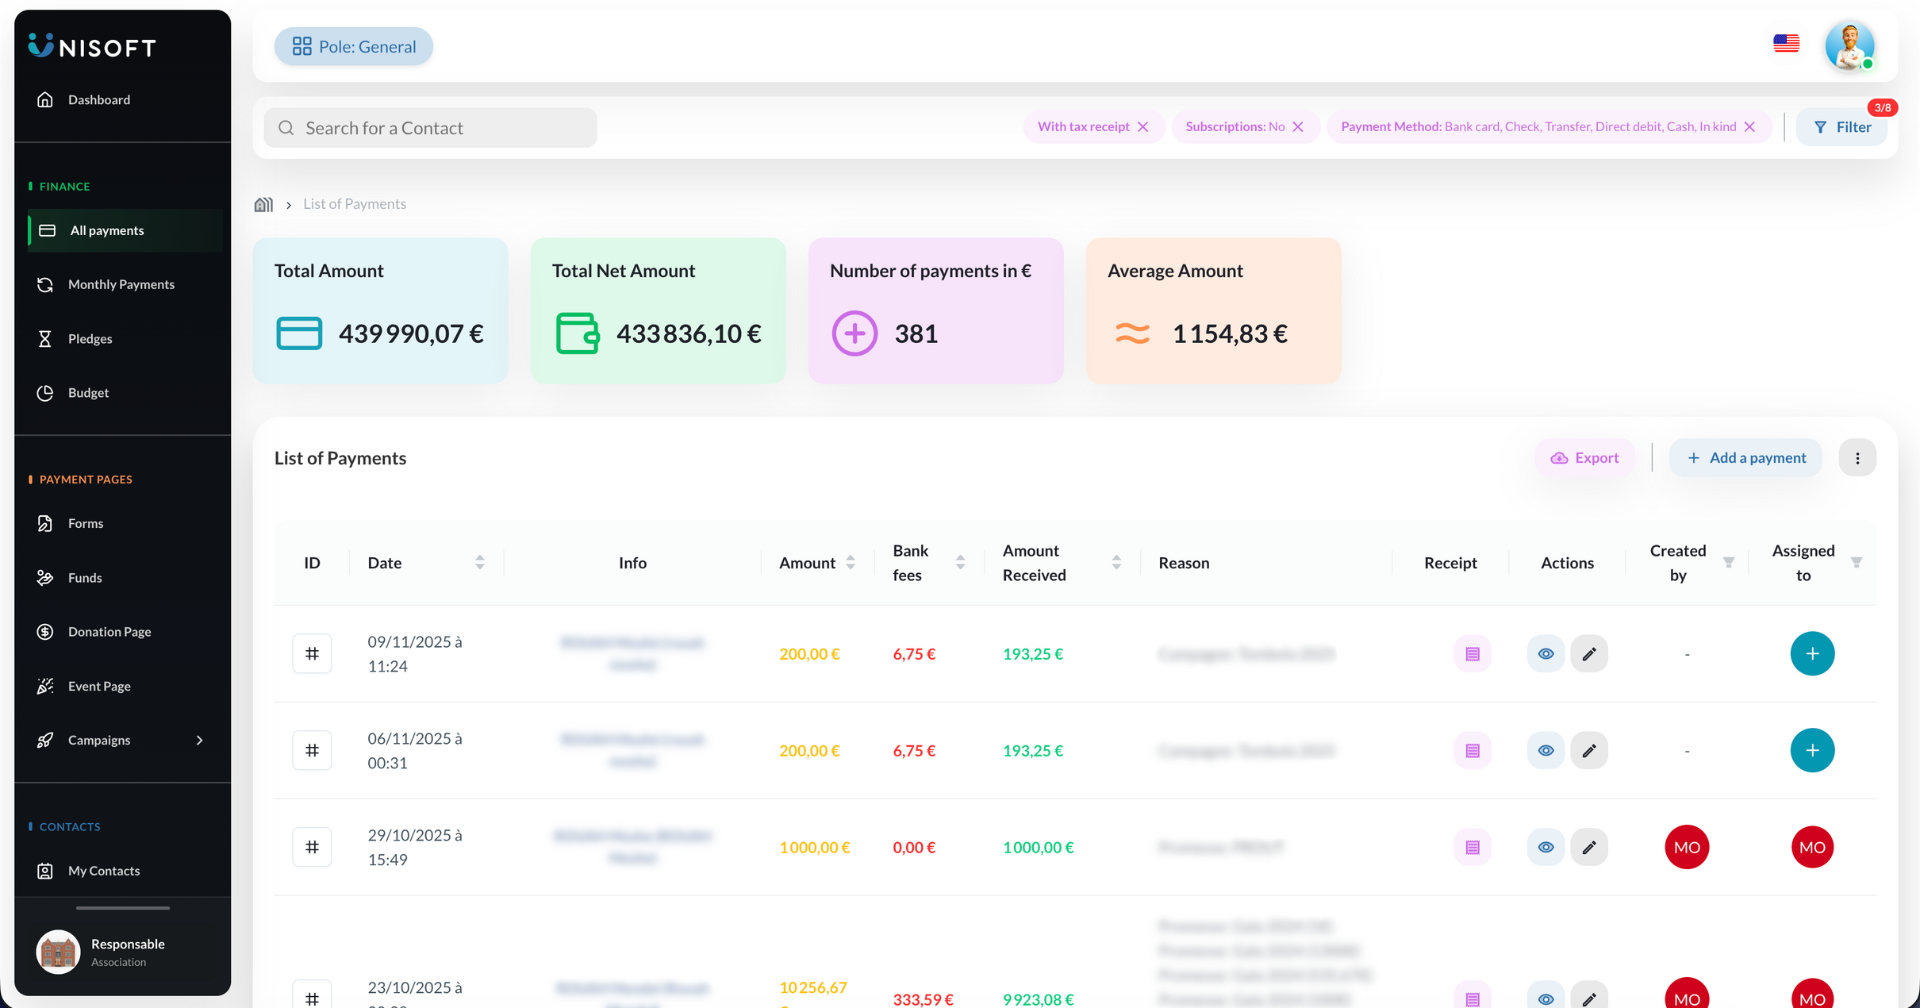Screen dimensions: 1920x1008
Task: Open the three-dot options menu beside Add a payment
Action: 1857,458
